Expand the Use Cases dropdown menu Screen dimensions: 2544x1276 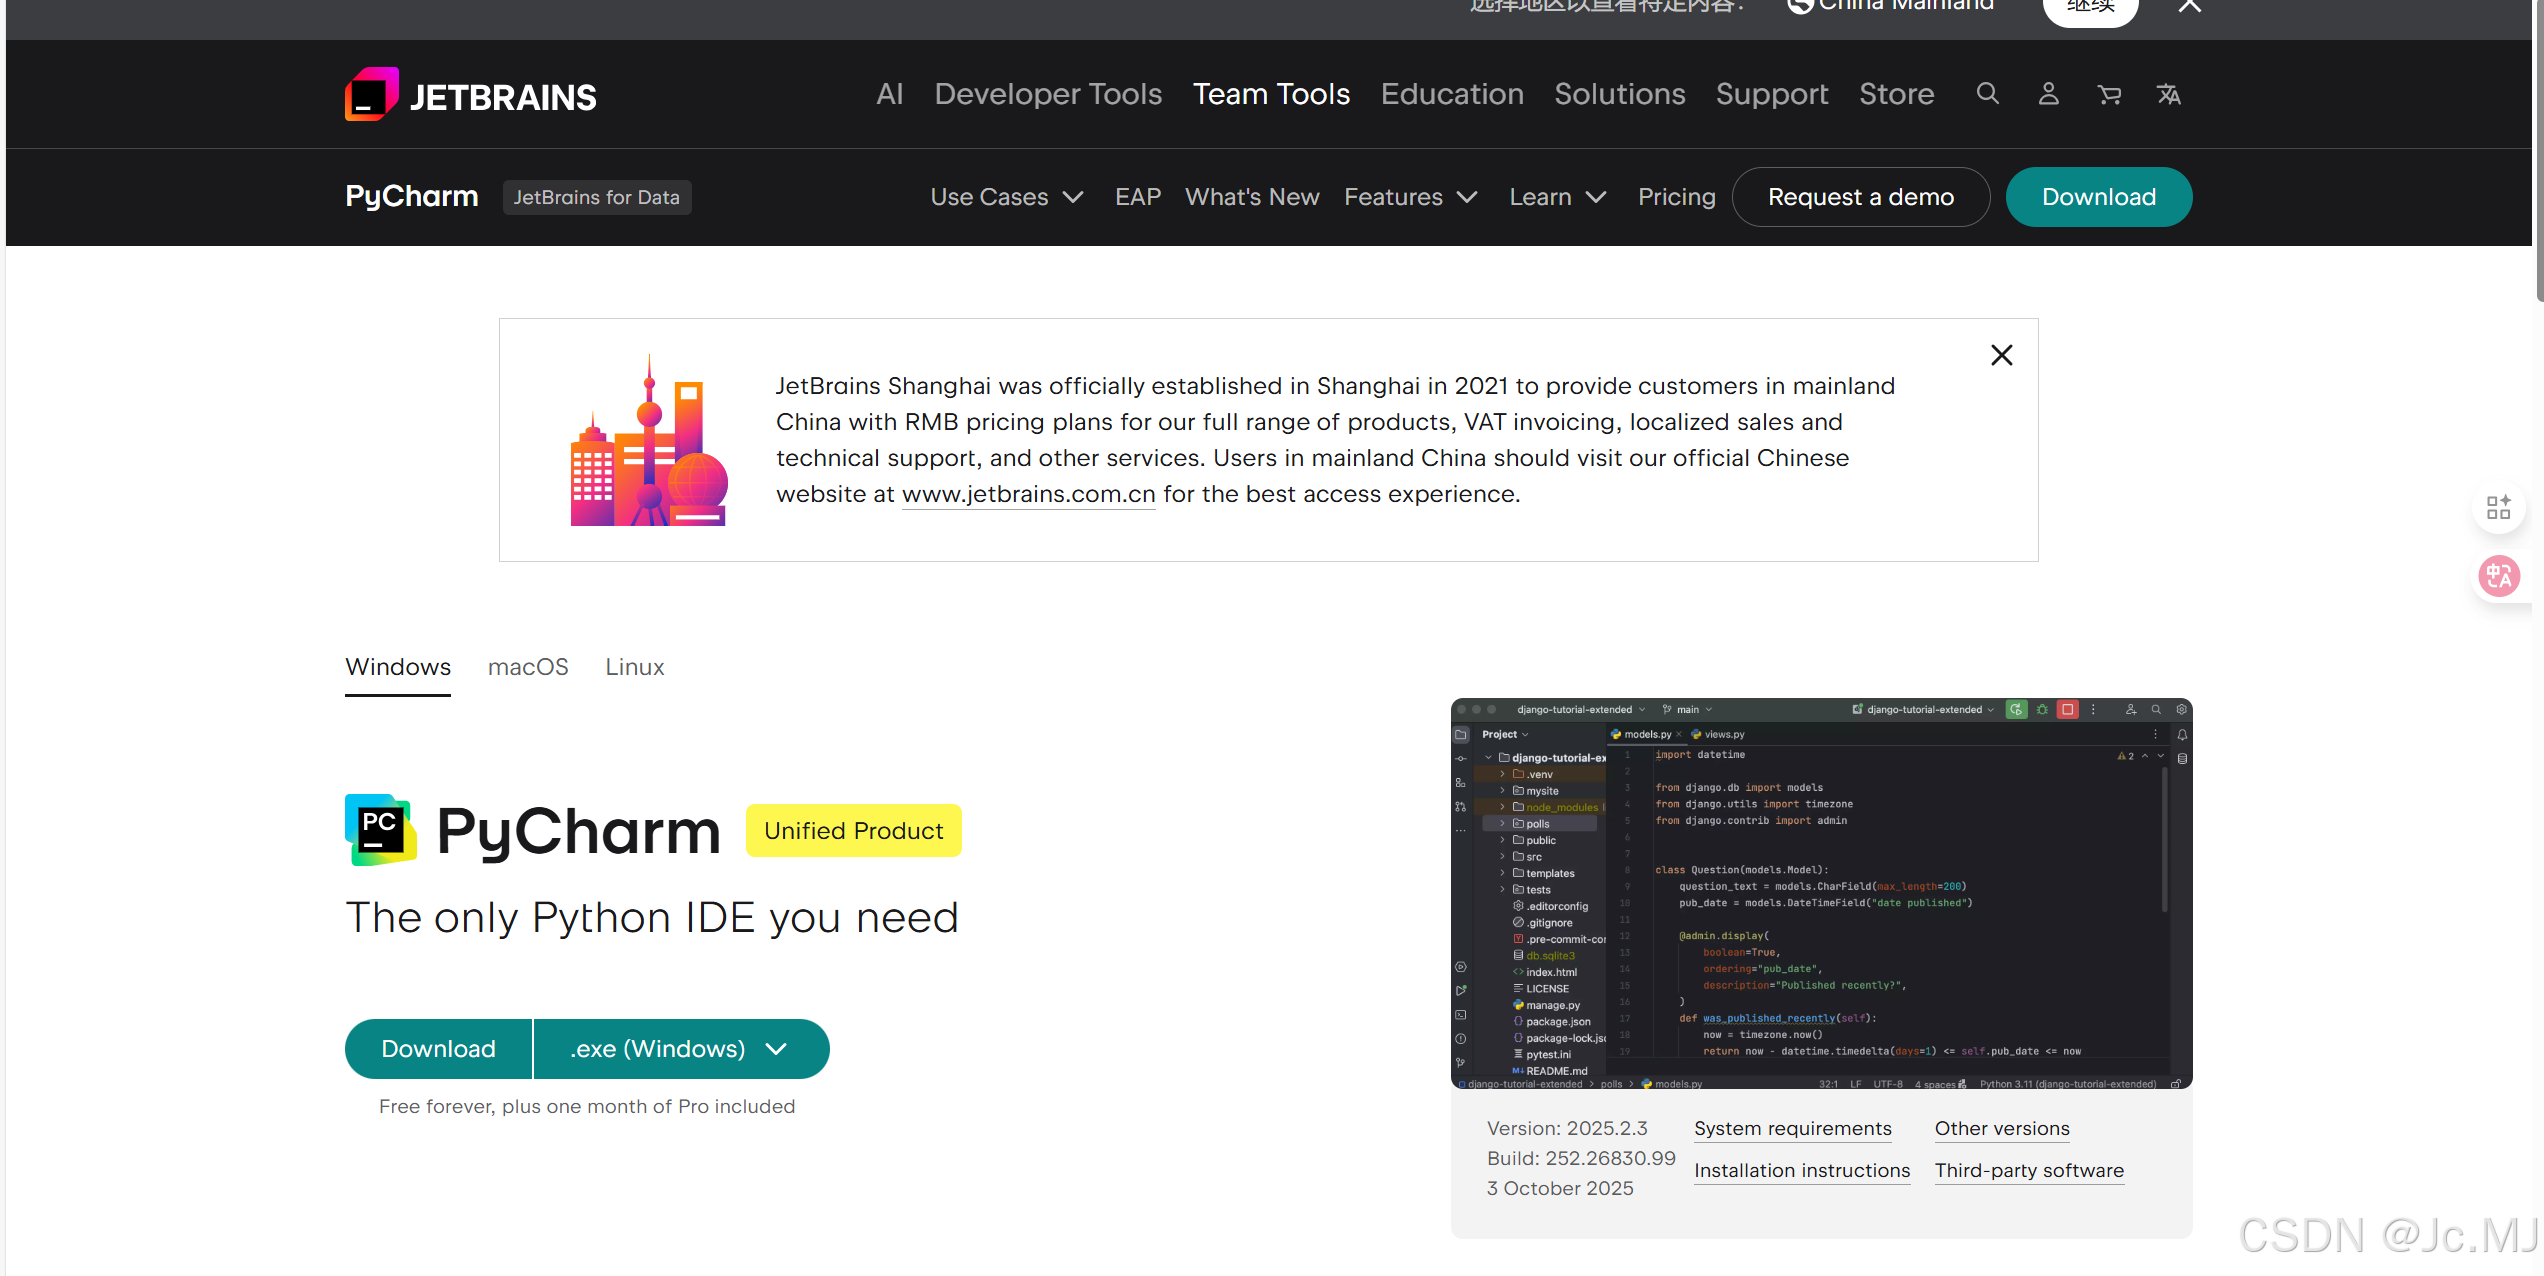[x=1006, y=197]
